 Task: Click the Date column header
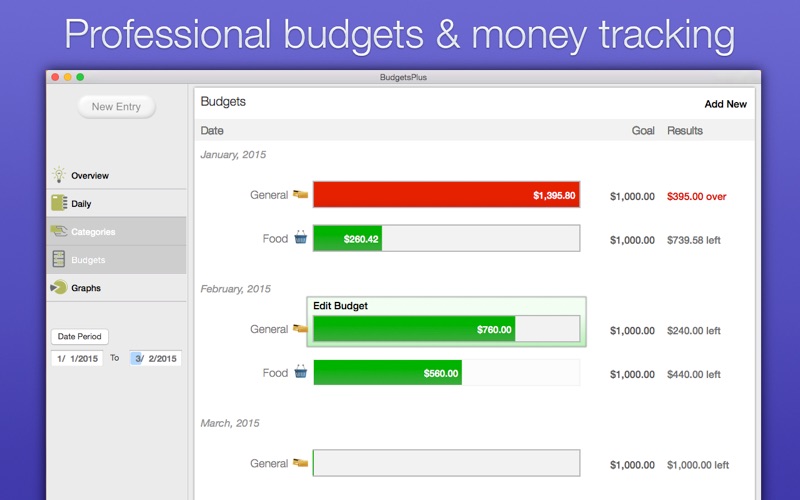212,131
